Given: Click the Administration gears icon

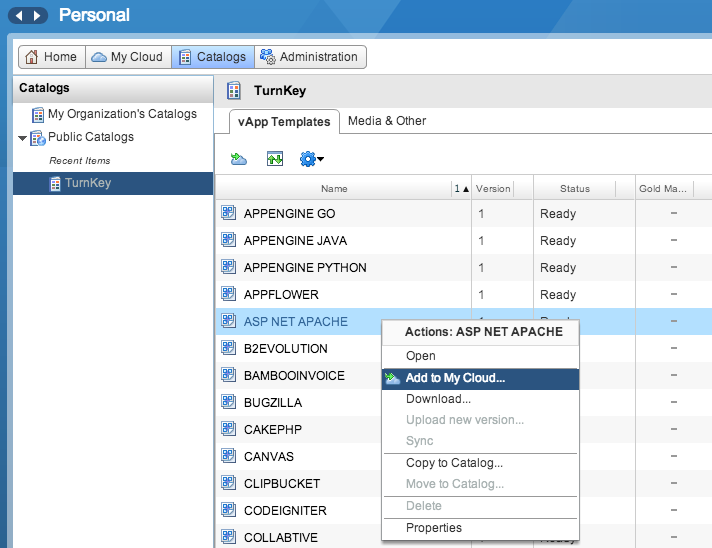Looking at the screenshot, I should coord(267,57).
